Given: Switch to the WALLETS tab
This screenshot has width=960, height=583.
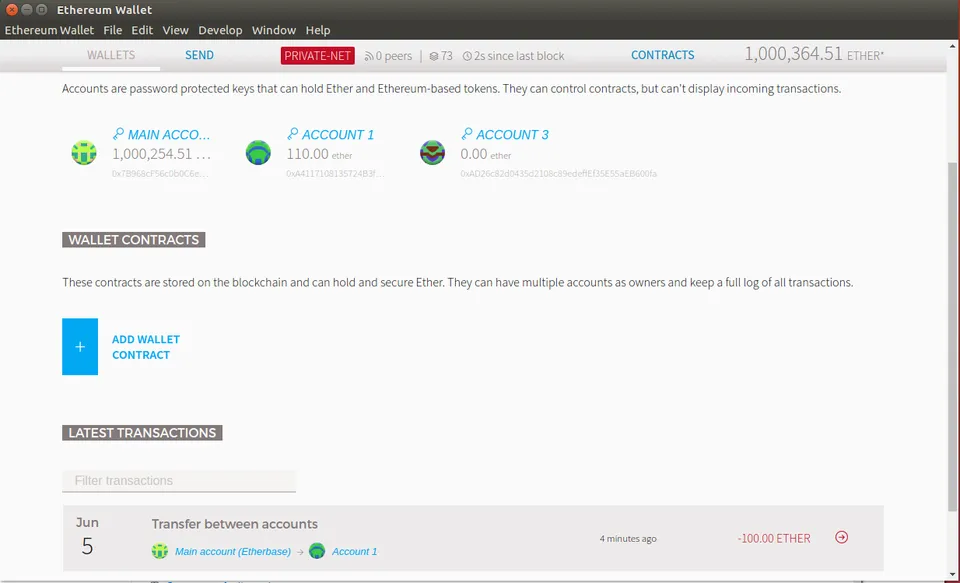Looking at the screenshot, I should coord(111,55).
